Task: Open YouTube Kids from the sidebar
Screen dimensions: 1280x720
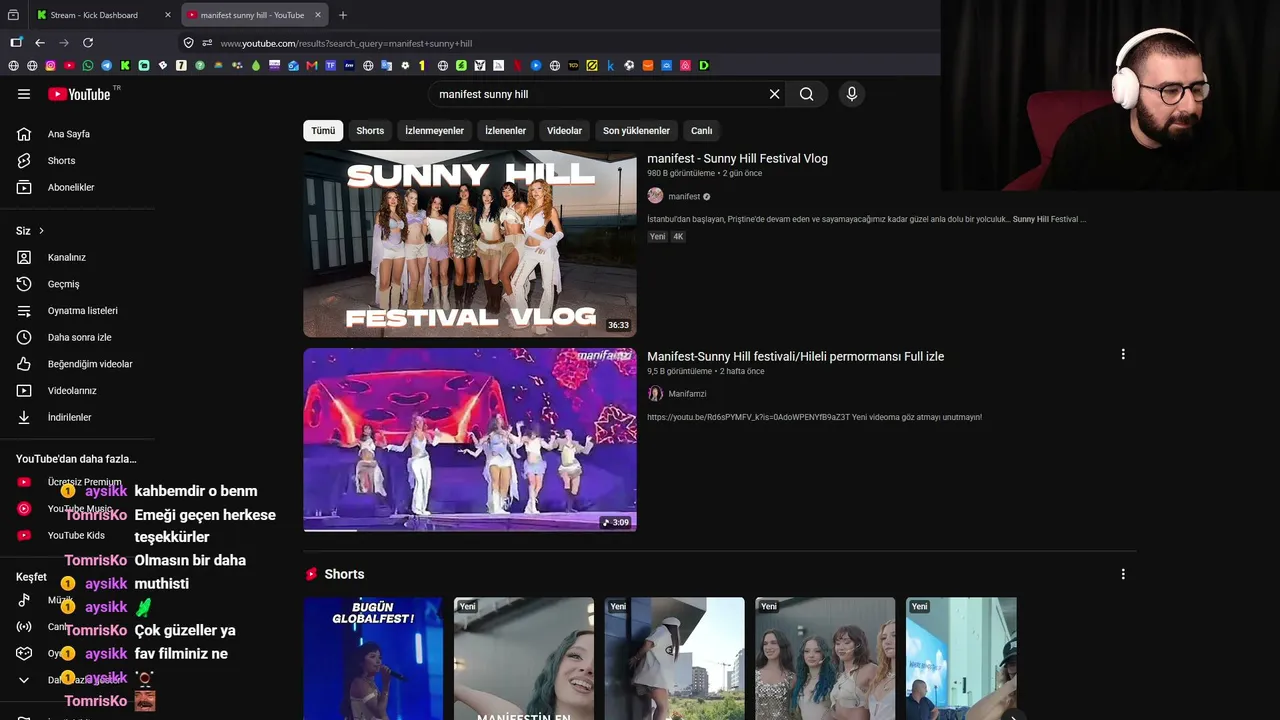Action: coord(77,535)
